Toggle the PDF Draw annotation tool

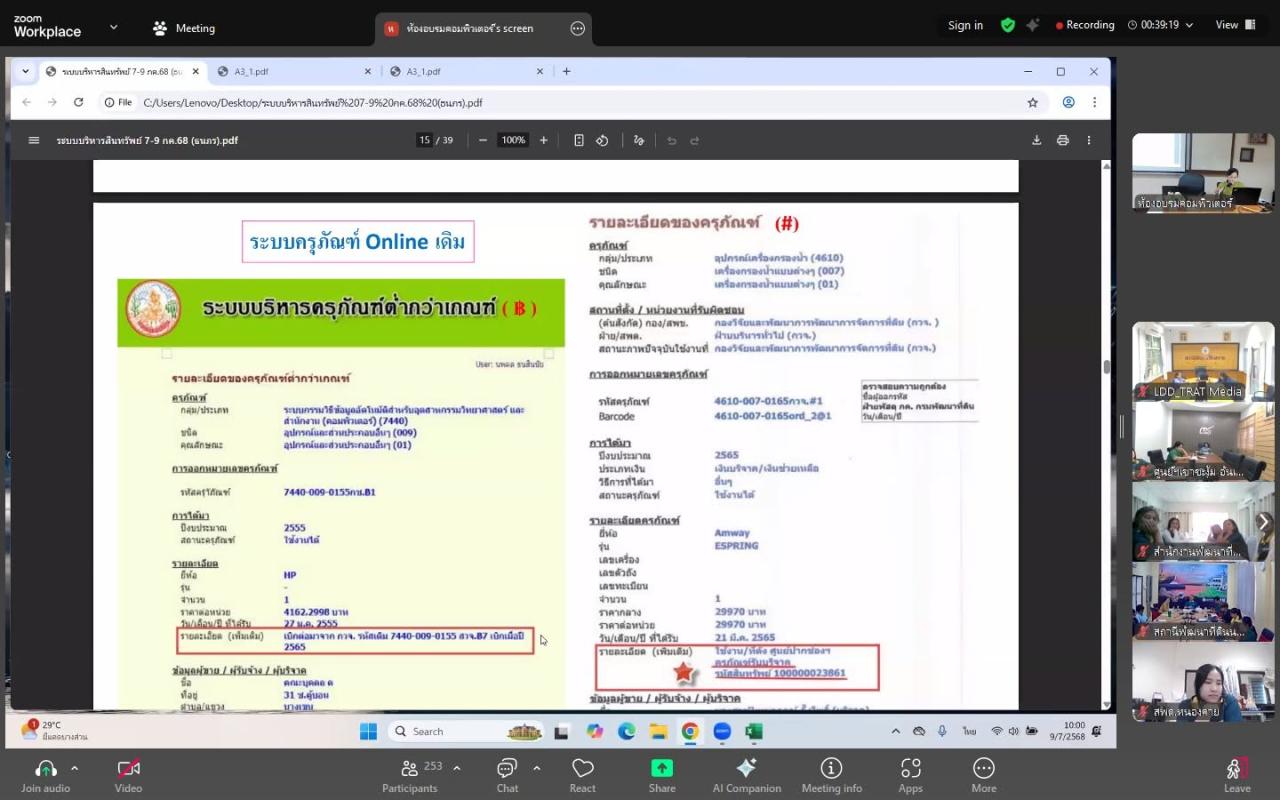coord(639,140)
